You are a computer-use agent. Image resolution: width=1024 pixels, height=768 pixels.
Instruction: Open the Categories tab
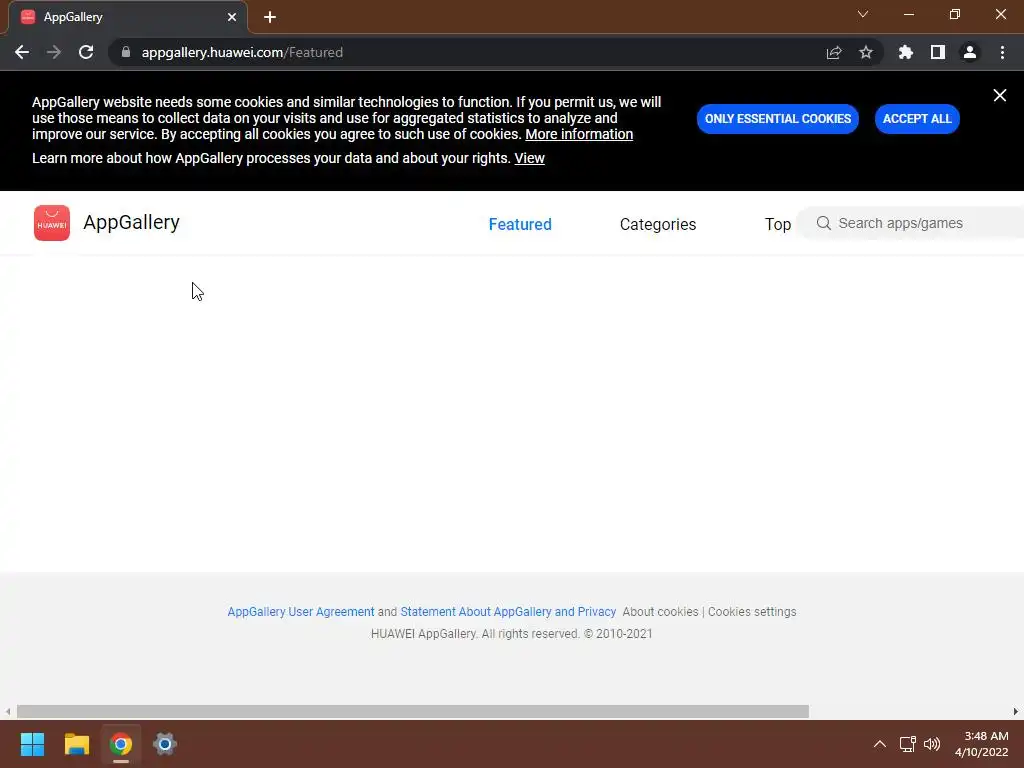pos(658,224)
